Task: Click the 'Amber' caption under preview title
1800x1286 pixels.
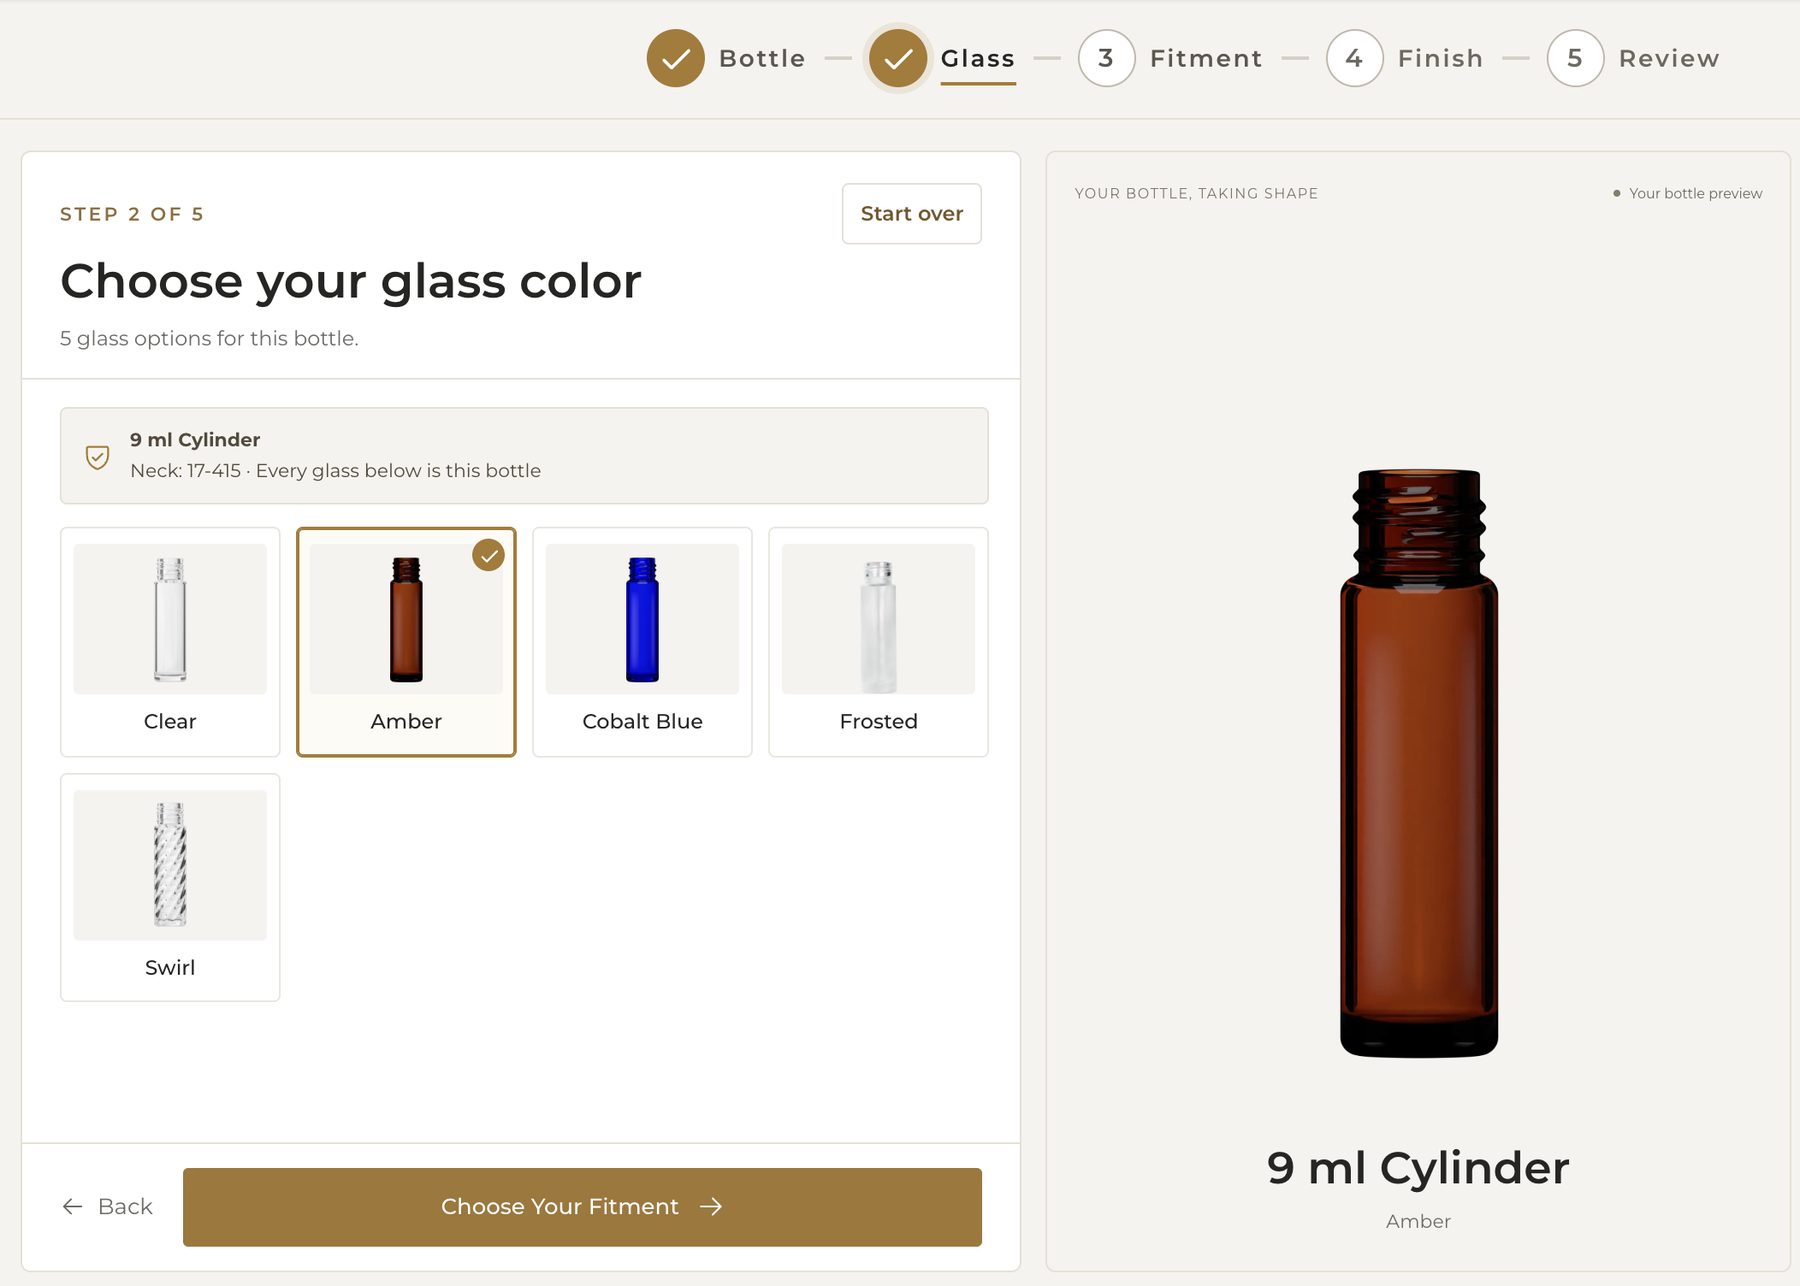Action: point(1418,1221)
